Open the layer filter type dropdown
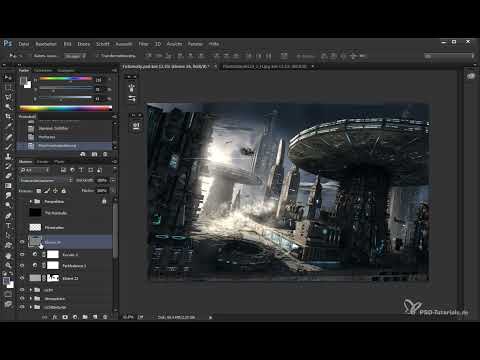This screenshot has height=360, width=480. (x=35, y=170)
